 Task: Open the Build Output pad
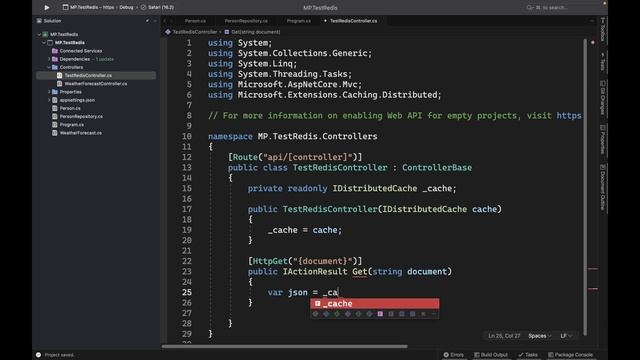(x=491, y=355)
